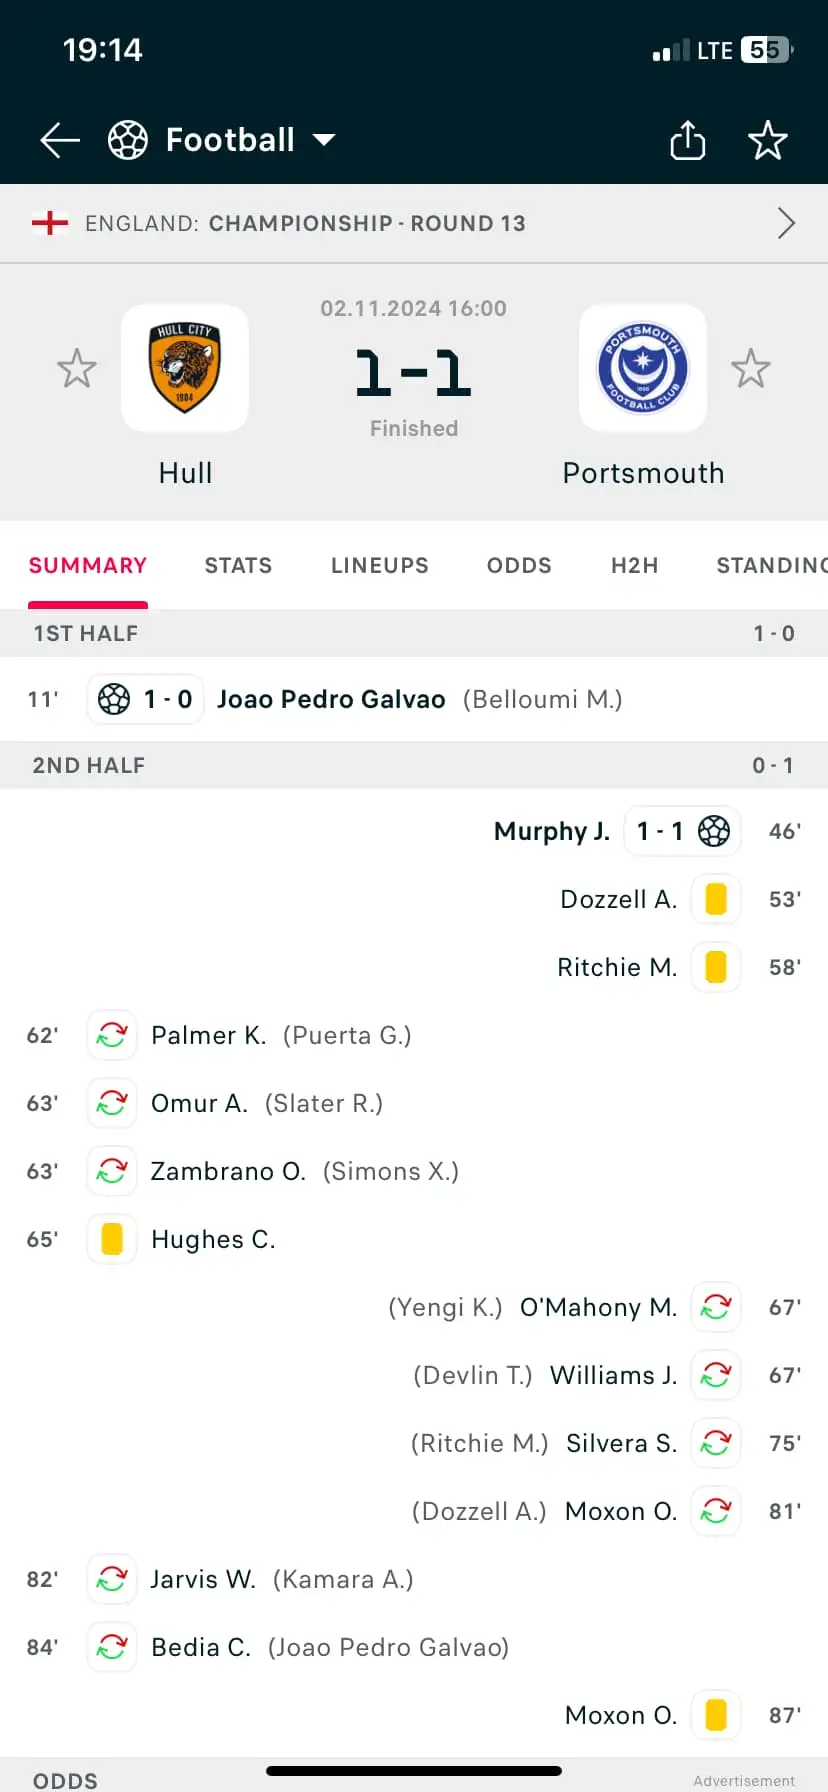Tap the Portsmouth club crest

pos(643,367)
